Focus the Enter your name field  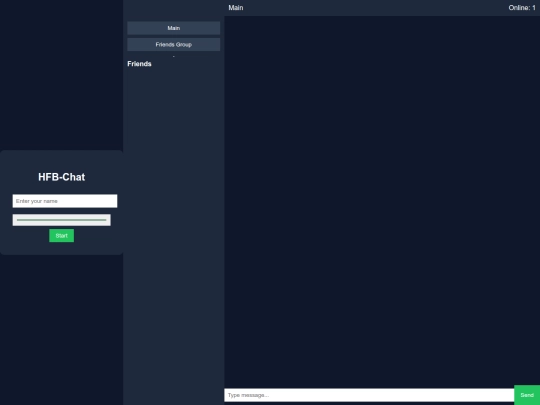pos(65,201)
